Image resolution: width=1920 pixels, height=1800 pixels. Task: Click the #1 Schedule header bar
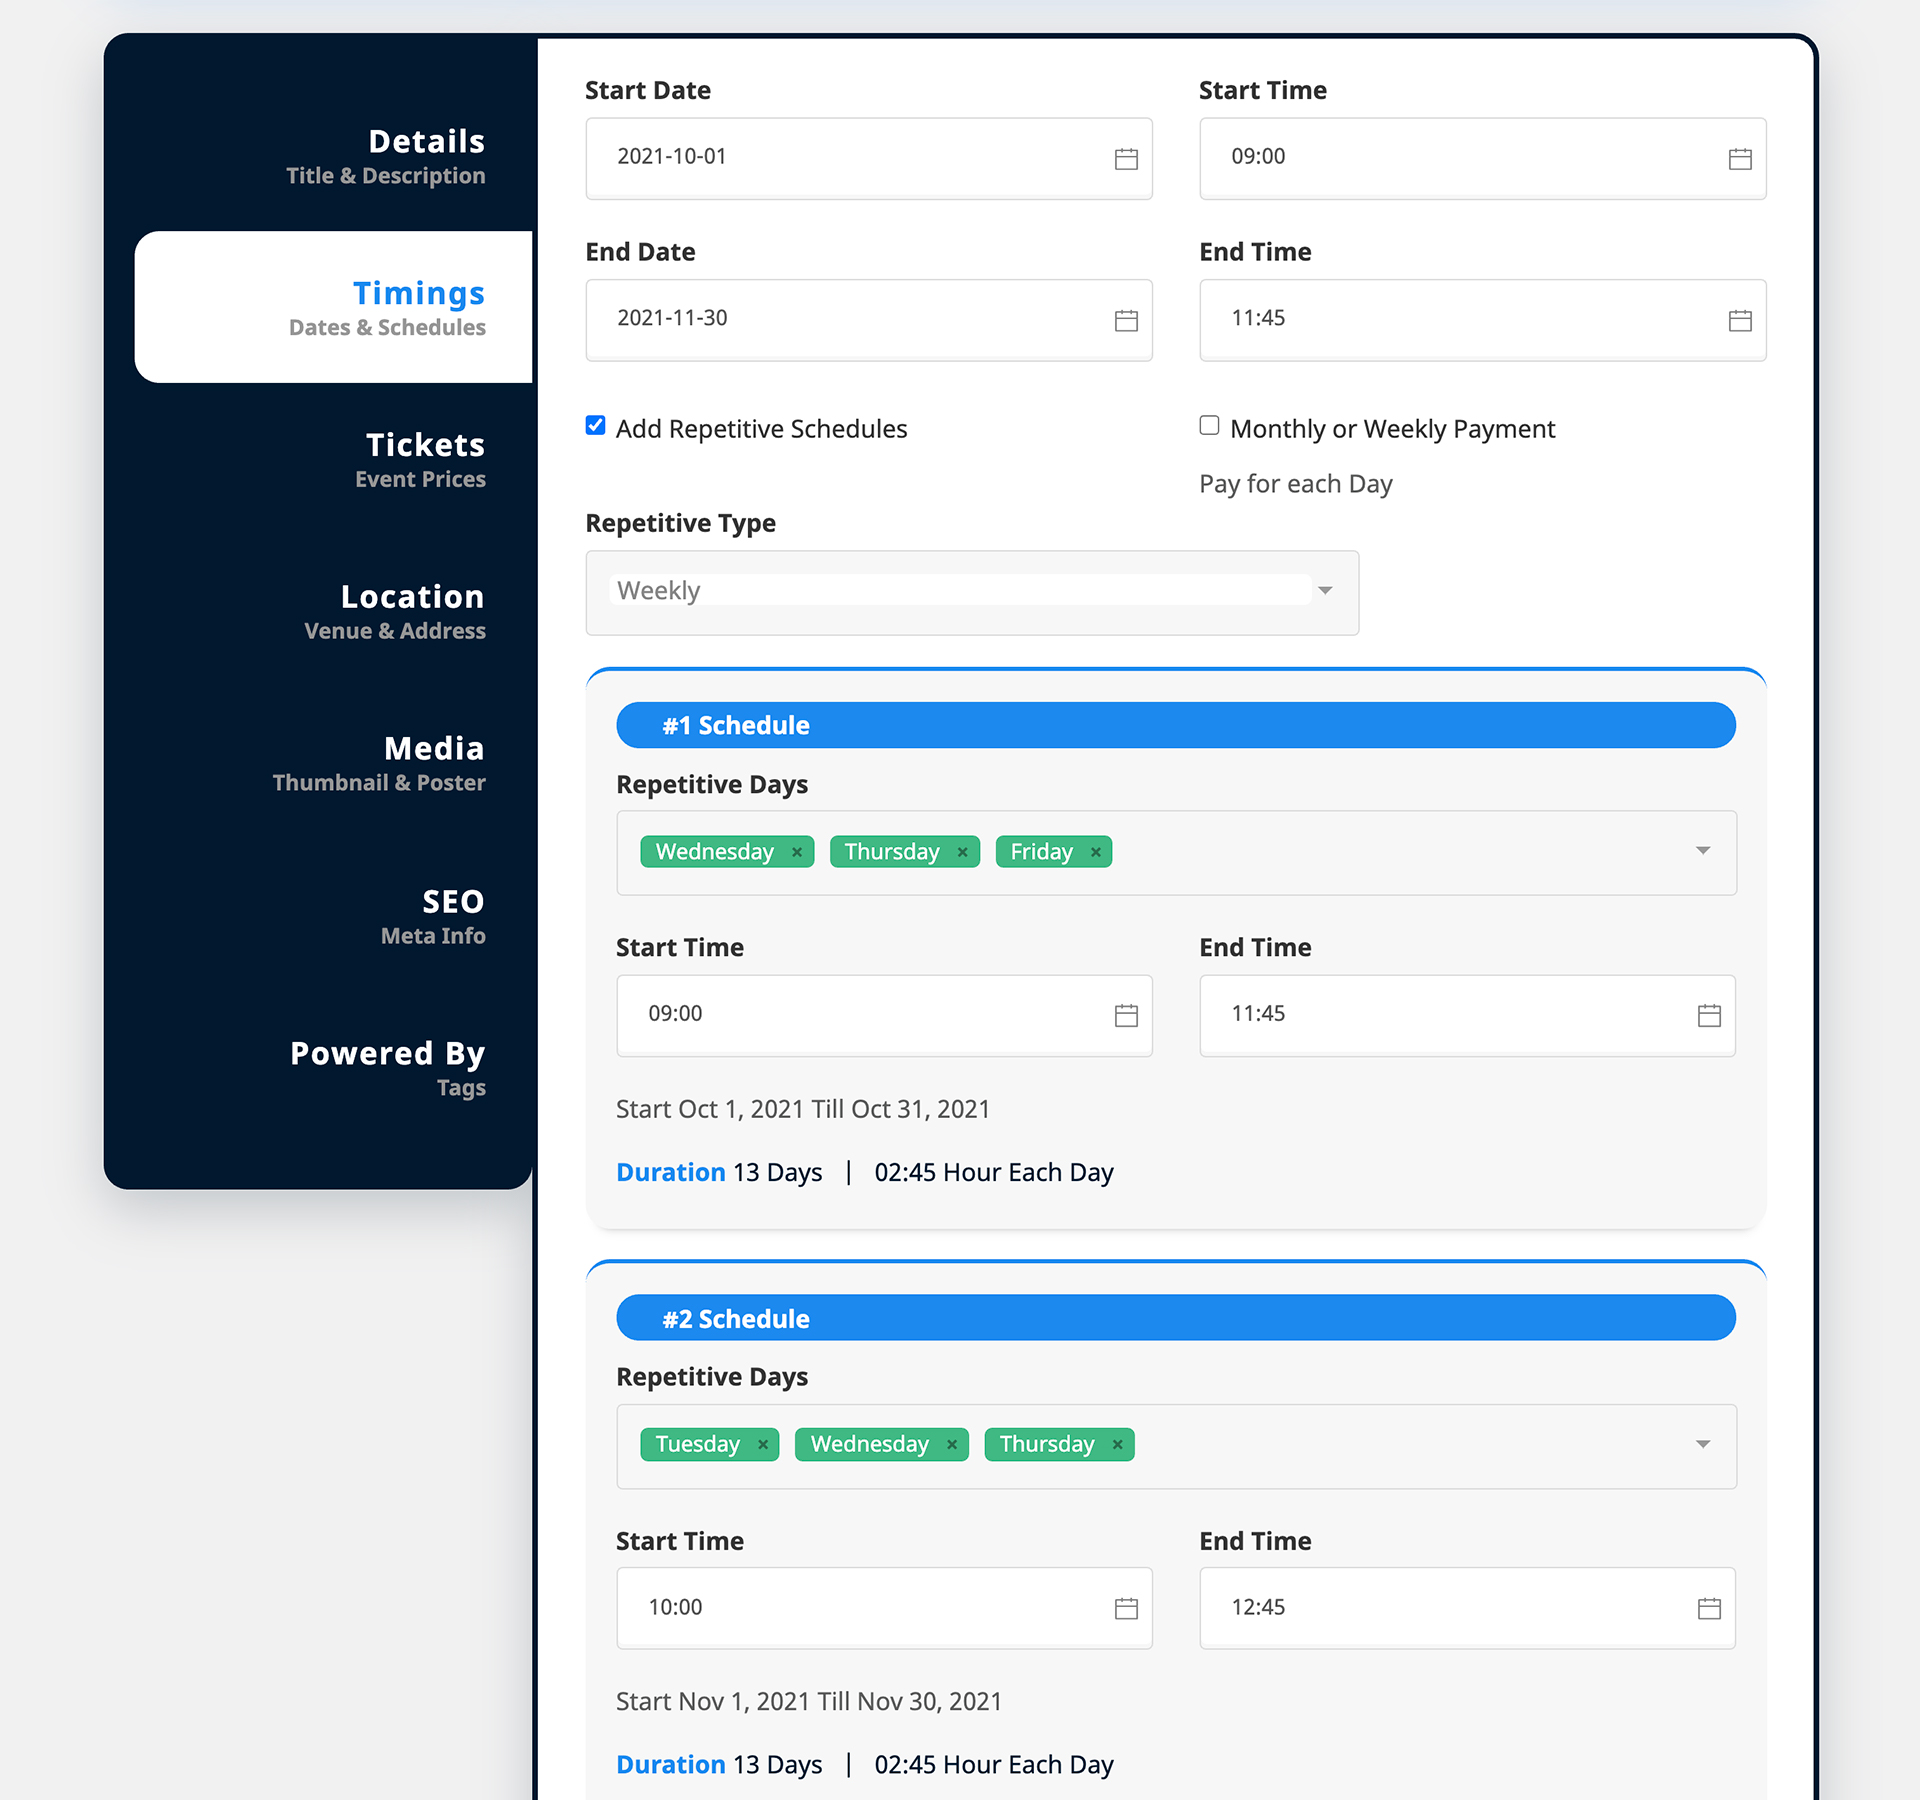pyautogui.click(x=1175, y=725)
